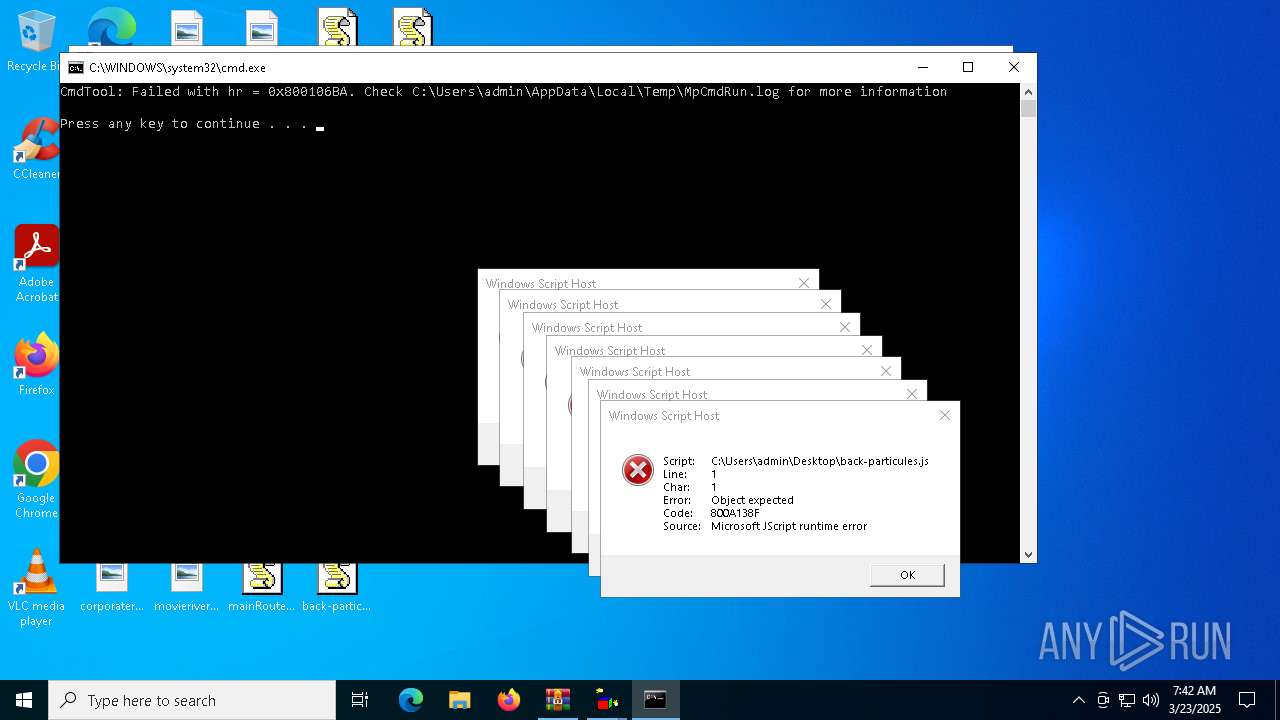Click the red error icon in dialog
Screen dimensions: 1280x720
(638, 470)
